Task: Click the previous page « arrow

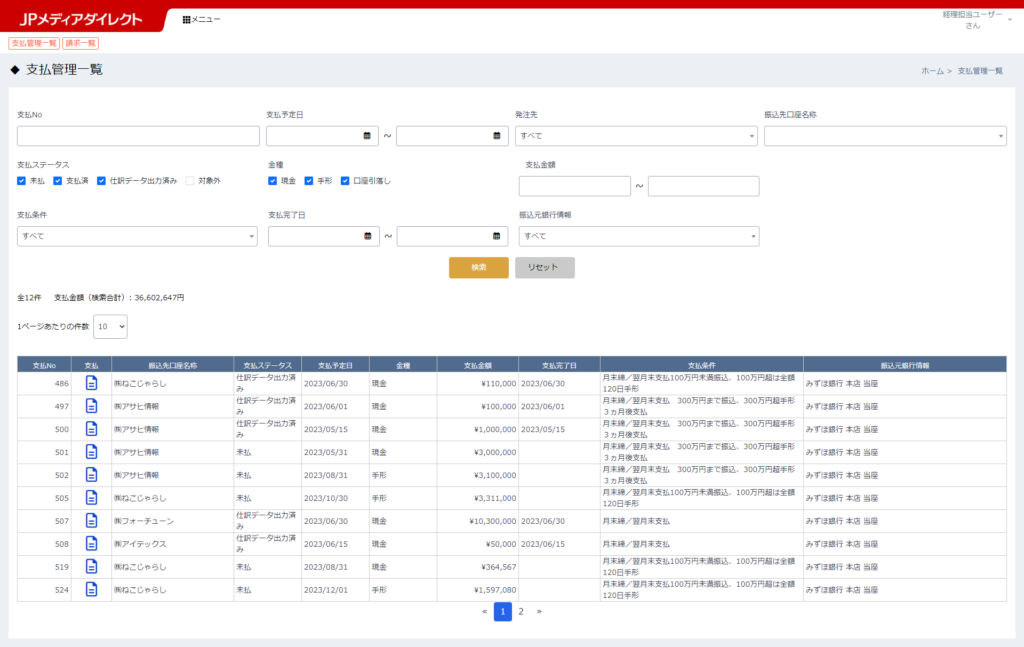Action: (485, 612)
